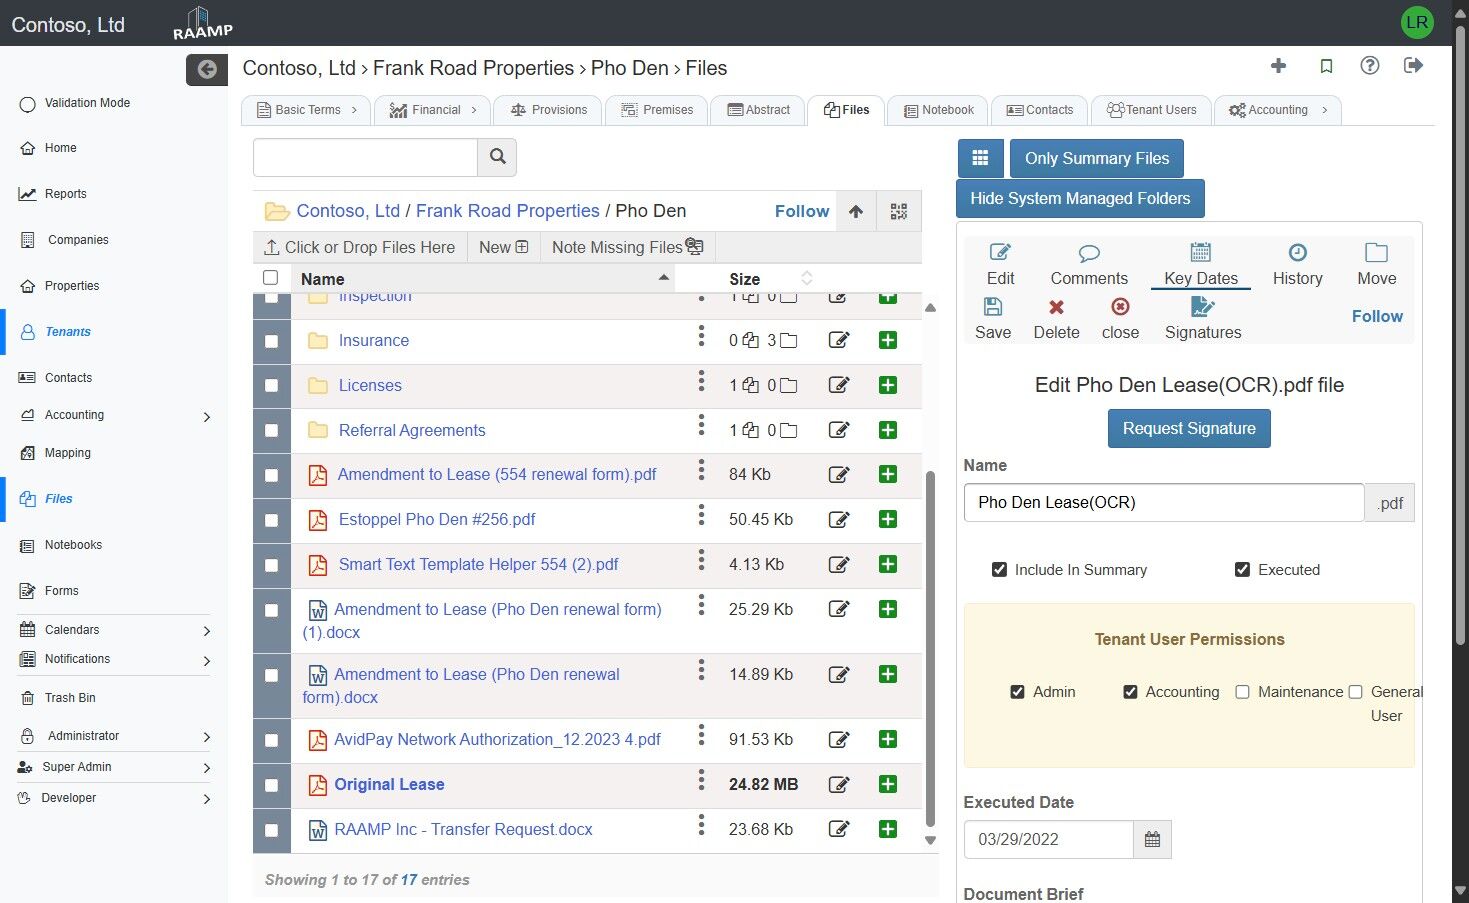Screen dimensions: 1469x903
Task: Click the search magnifier button
Action: pyautogui.click(x=497, y=157)
